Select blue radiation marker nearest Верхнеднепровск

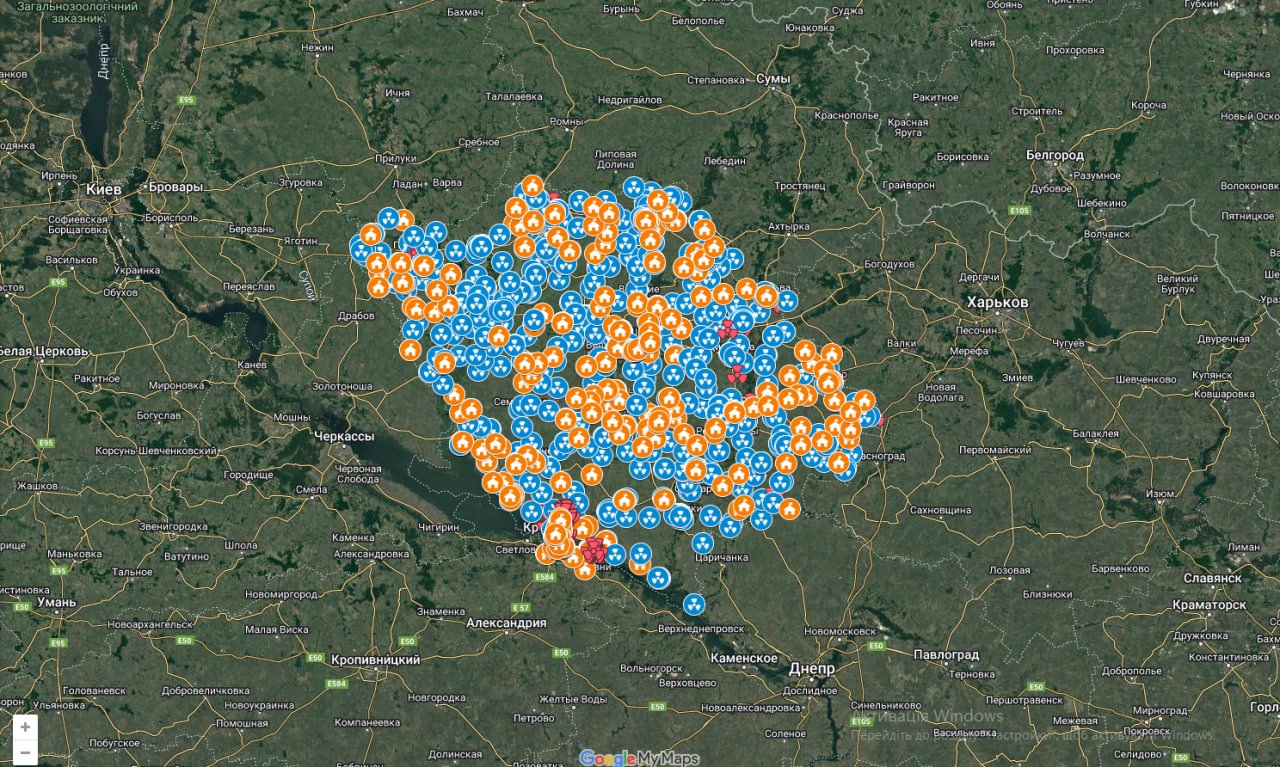click(694, 604)
